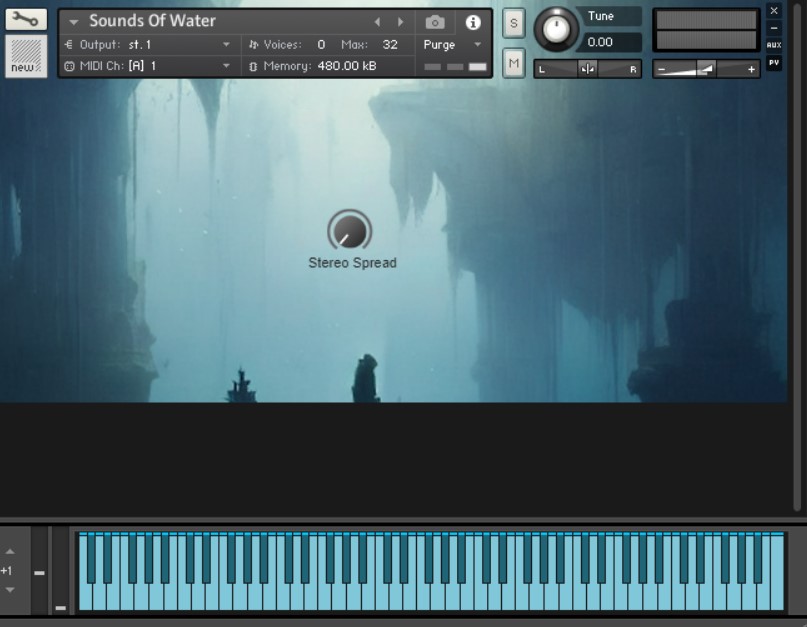807x627 pixels.
Task: Minimize the instrument header view
Action: point(774,28)
